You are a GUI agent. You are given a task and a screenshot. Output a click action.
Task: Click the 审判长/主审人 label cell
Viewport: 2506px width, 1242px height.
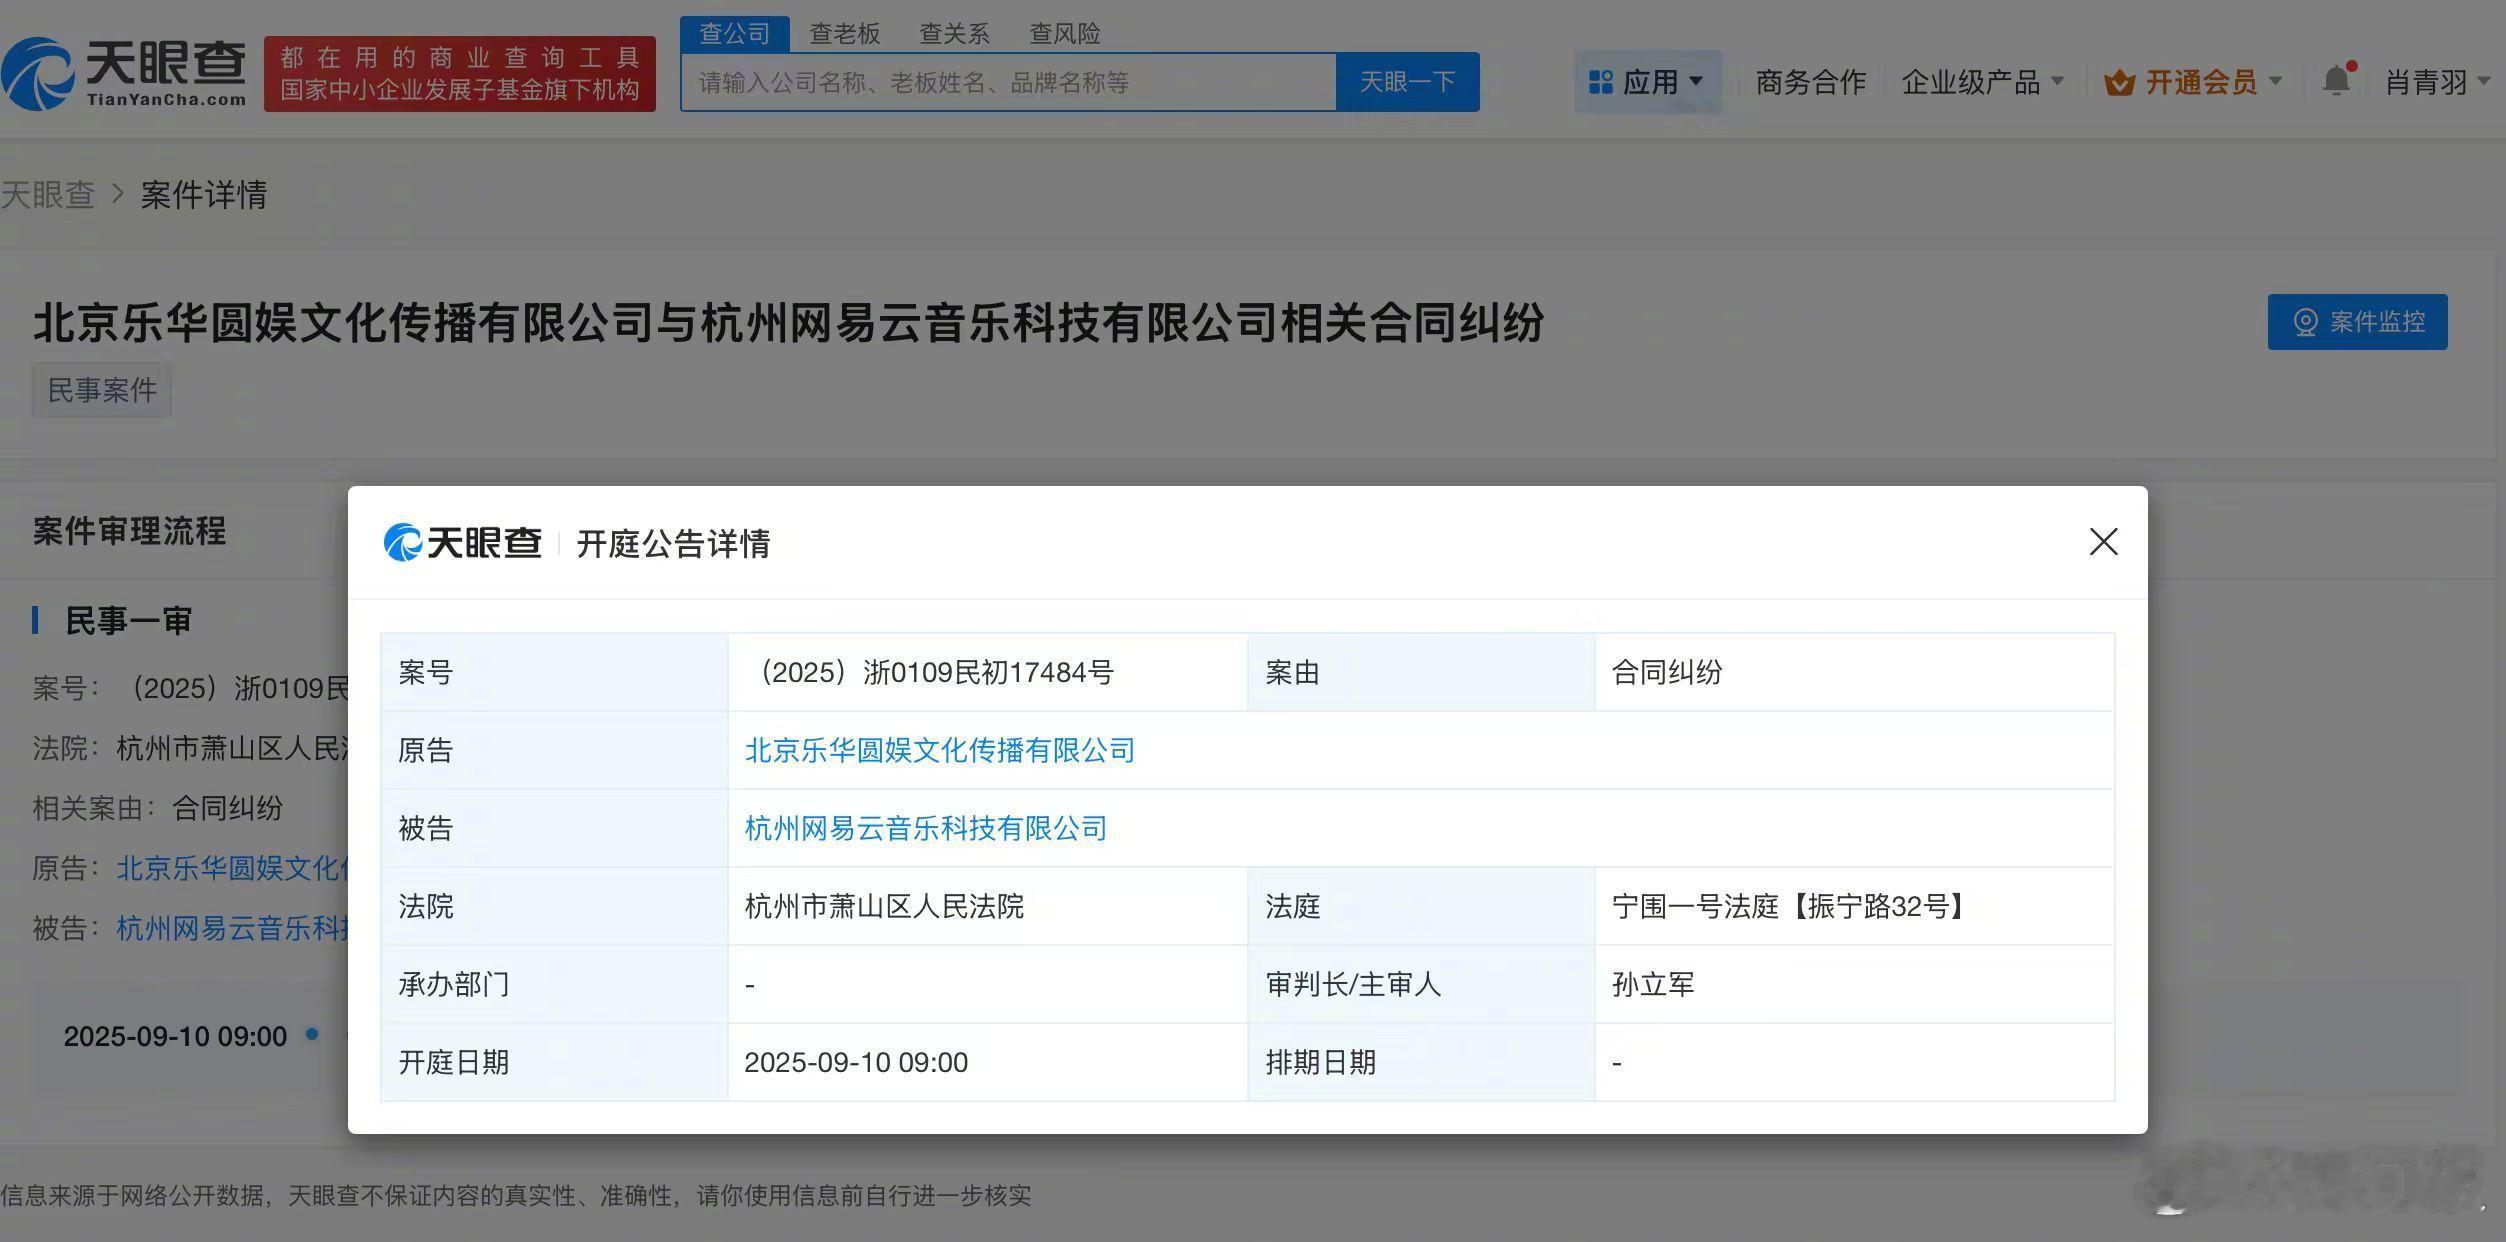pyautogui.click(x=1421, y=984)
